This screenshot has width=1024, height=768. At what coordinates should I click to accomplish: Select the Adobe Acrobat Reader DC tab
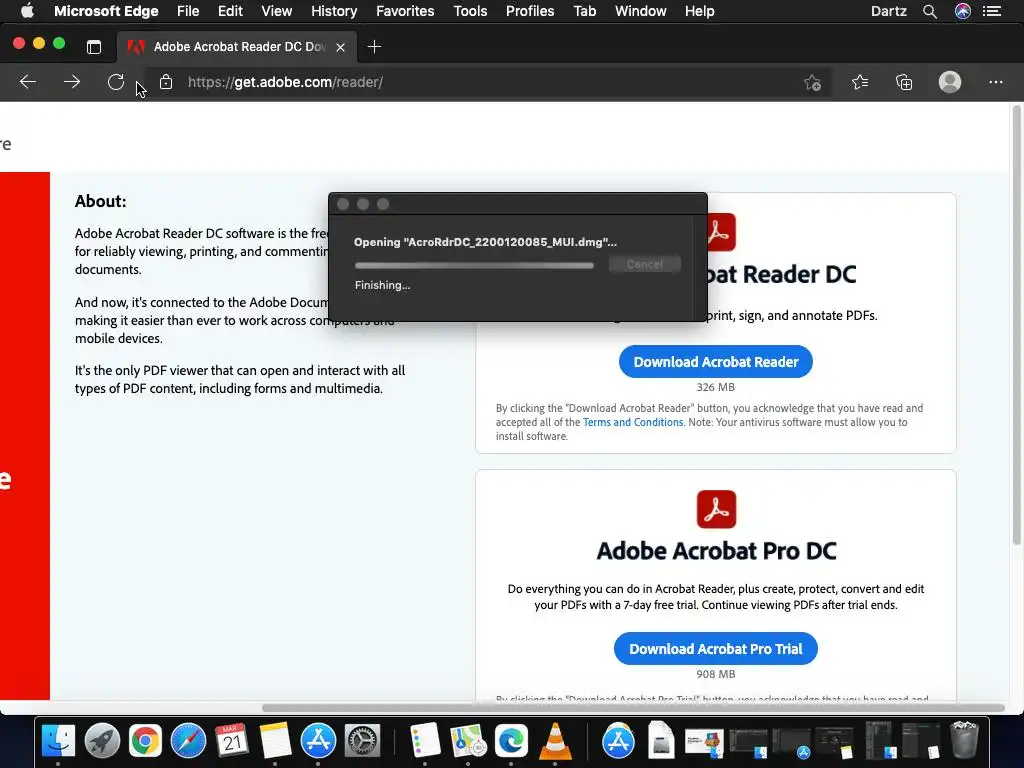(237, 47)
